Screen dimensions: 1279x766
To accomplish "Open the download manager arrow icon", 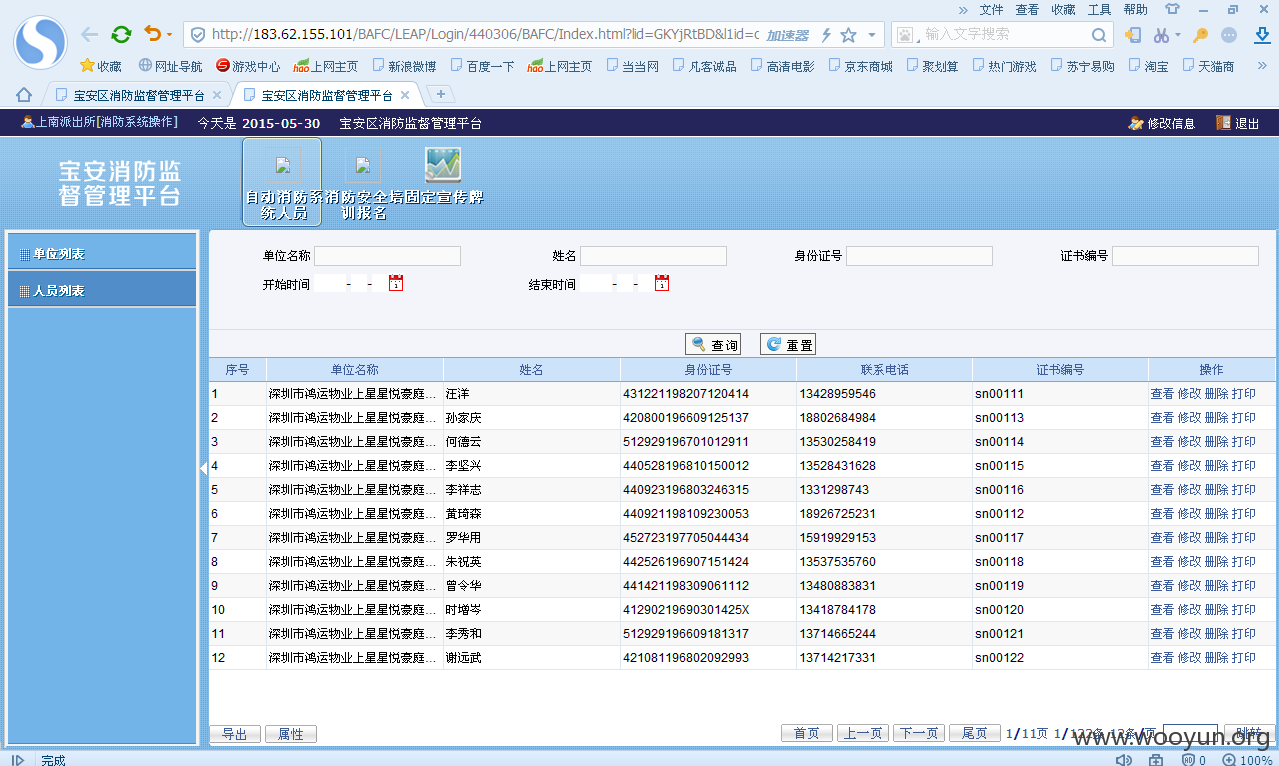I will pyautogui.click(x=1262, y=35).
